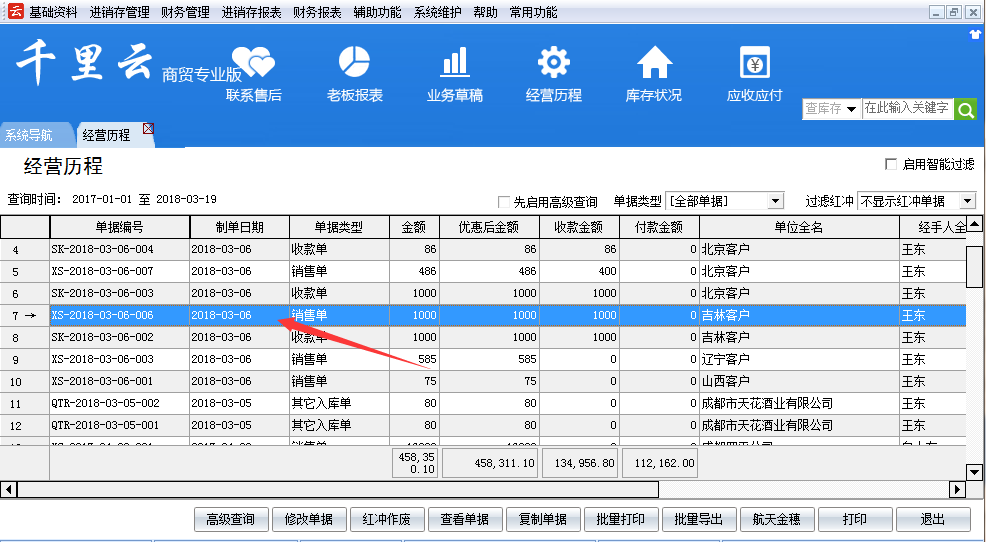The image size is (986, 542).
Task: Expand the 单据类型 dropdown
Action: point(775,201)
